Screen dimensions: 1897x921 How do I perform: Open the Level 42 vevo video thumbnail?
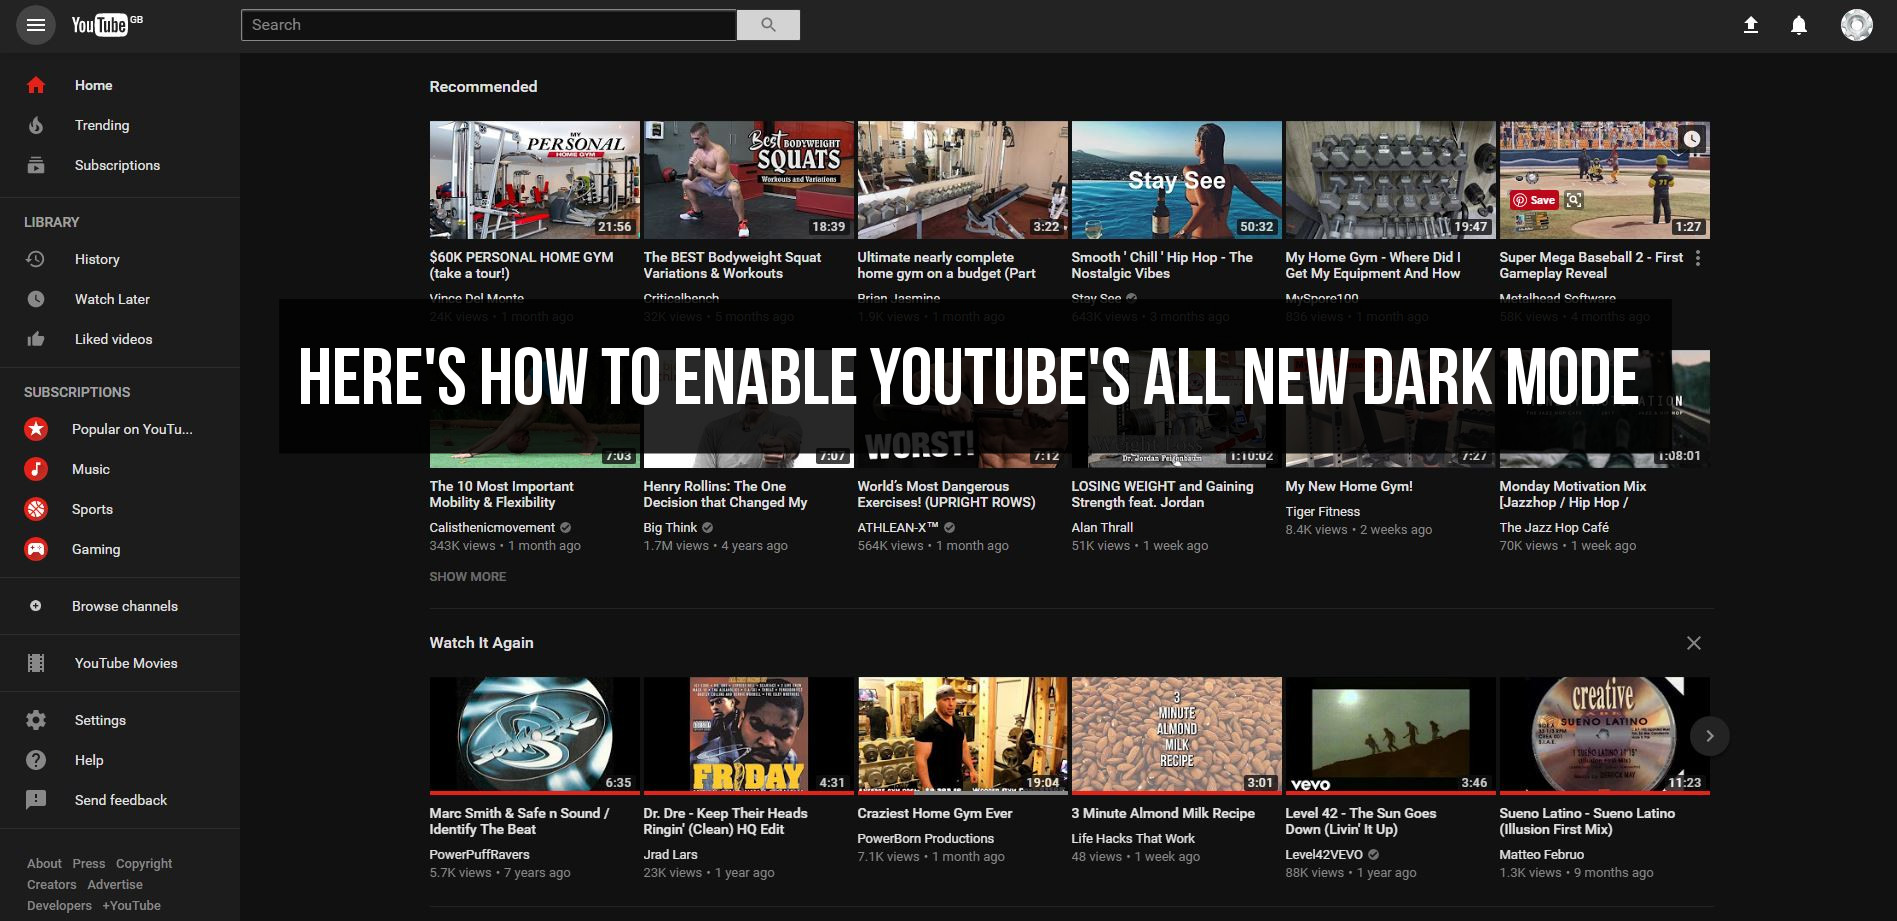pos(1391,735)
